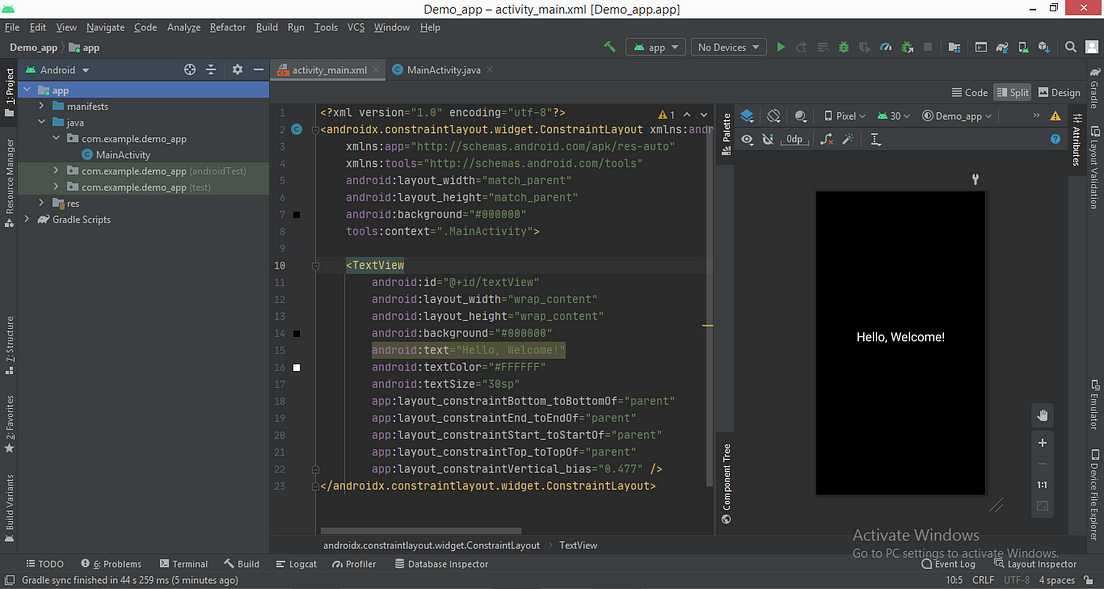
Task: Hide the Project panel with minus icon
Action: [258, 70]
